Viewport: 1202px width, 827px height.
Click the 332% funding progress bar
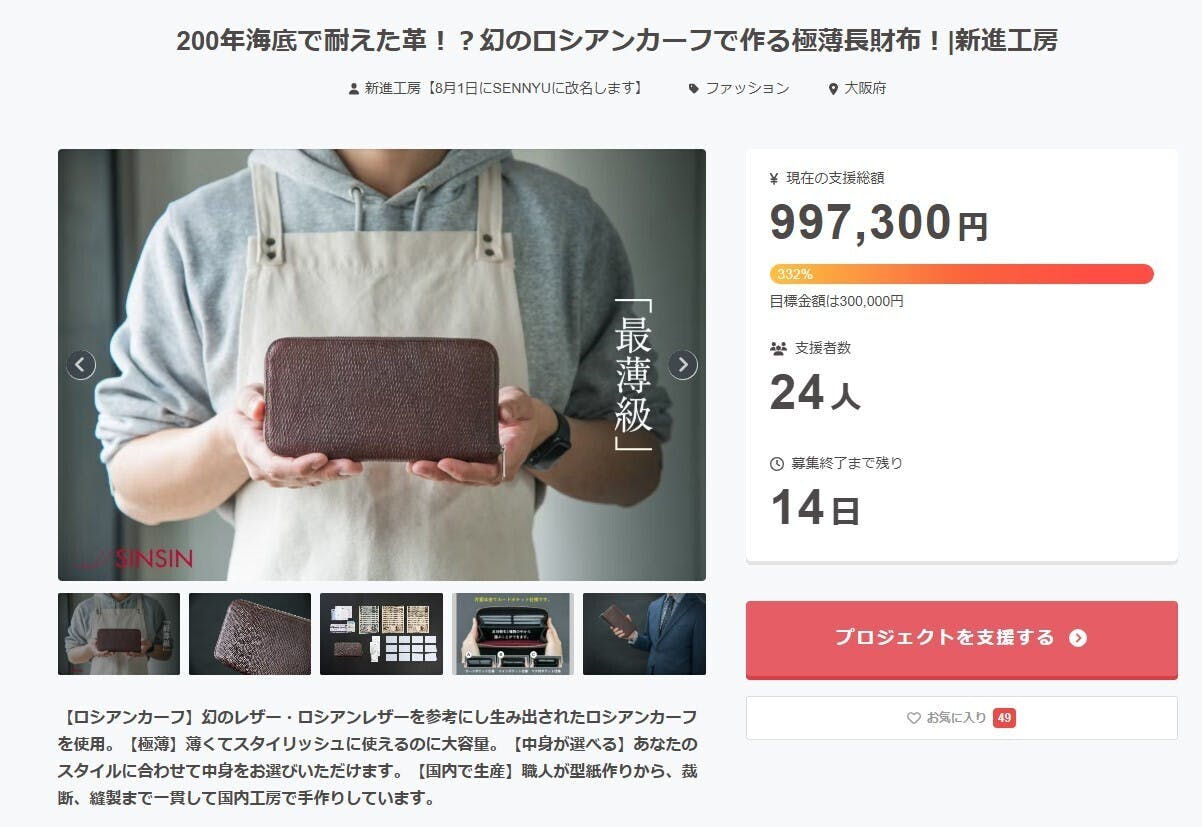point(961,274)
